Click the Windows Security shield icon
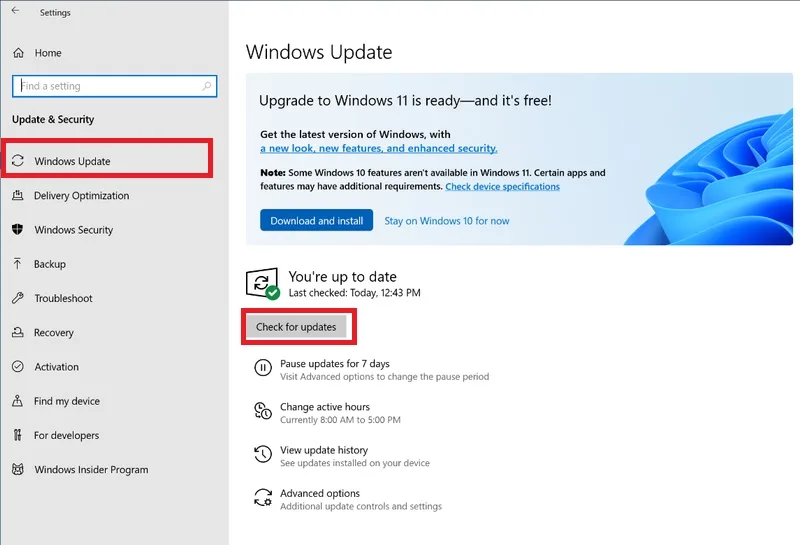The height and width of the screenshot is (545, 800). 18,229
